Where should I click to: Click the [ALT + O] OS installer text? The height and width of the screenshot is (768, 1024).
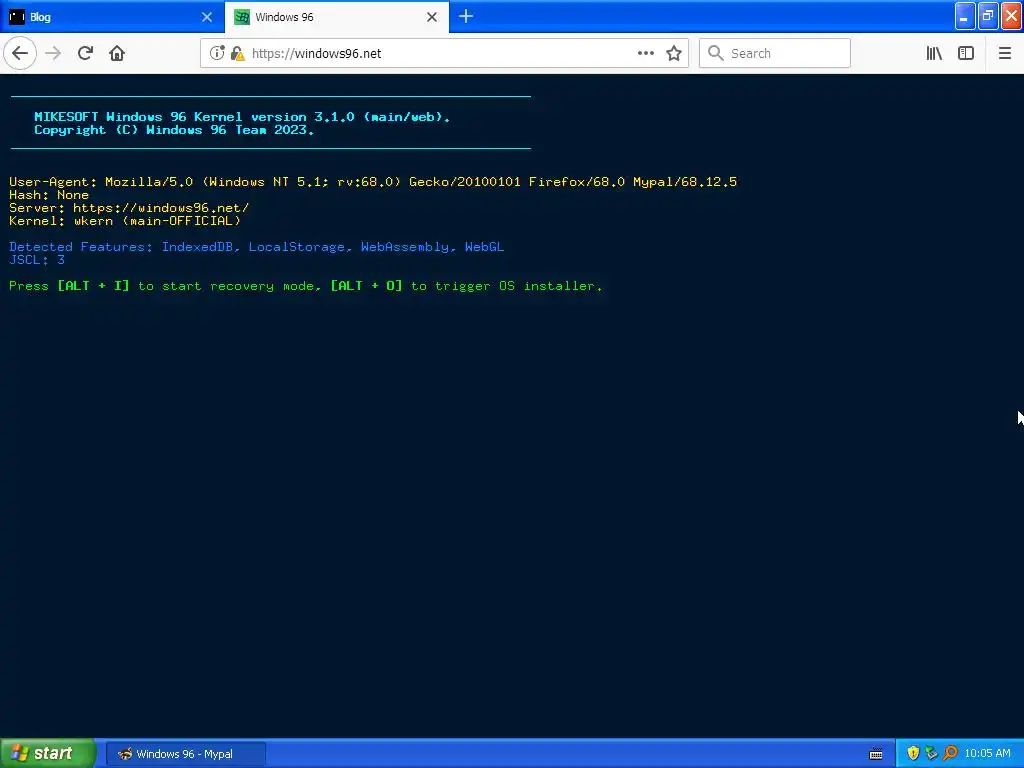366,285
